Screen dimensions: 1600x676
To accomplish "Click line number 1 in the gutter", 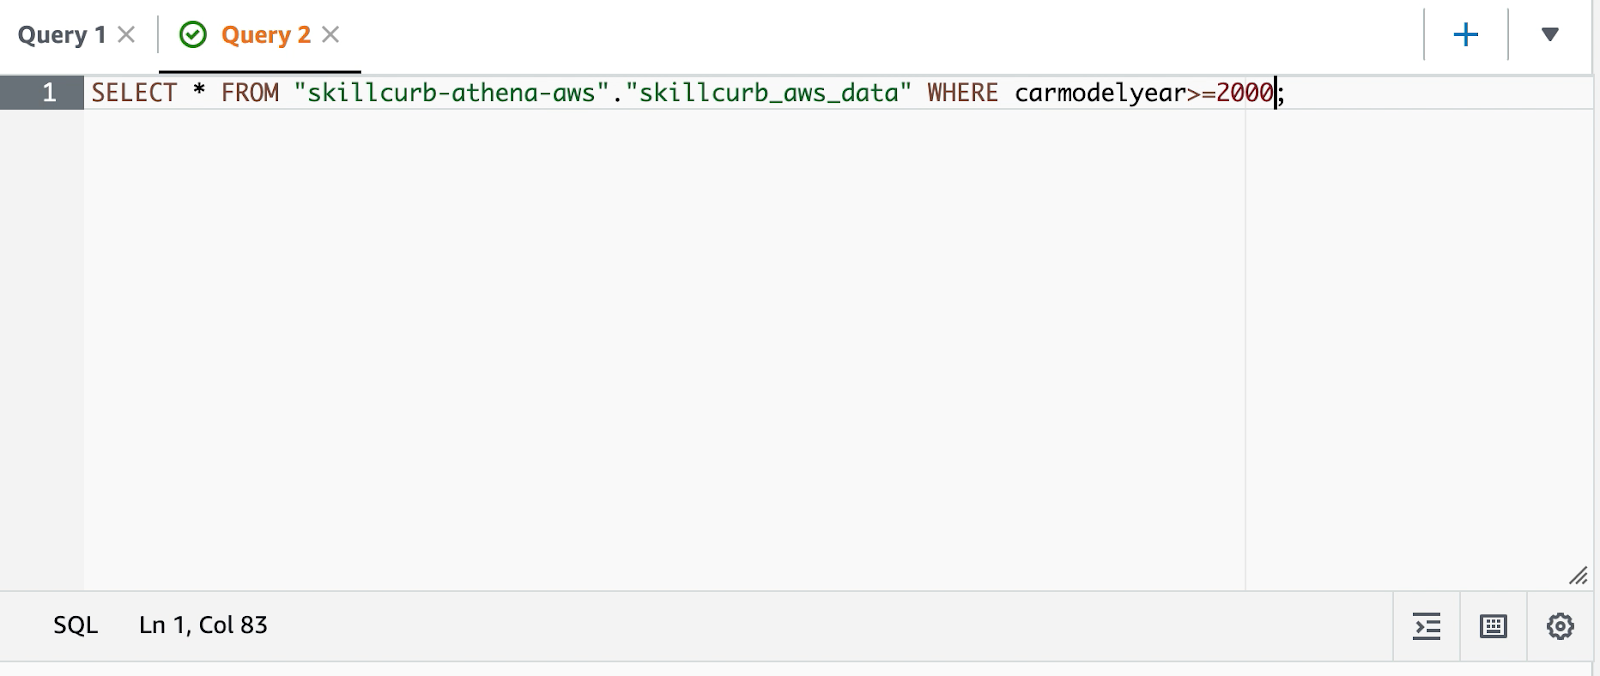I will click(x=49, y=93).
